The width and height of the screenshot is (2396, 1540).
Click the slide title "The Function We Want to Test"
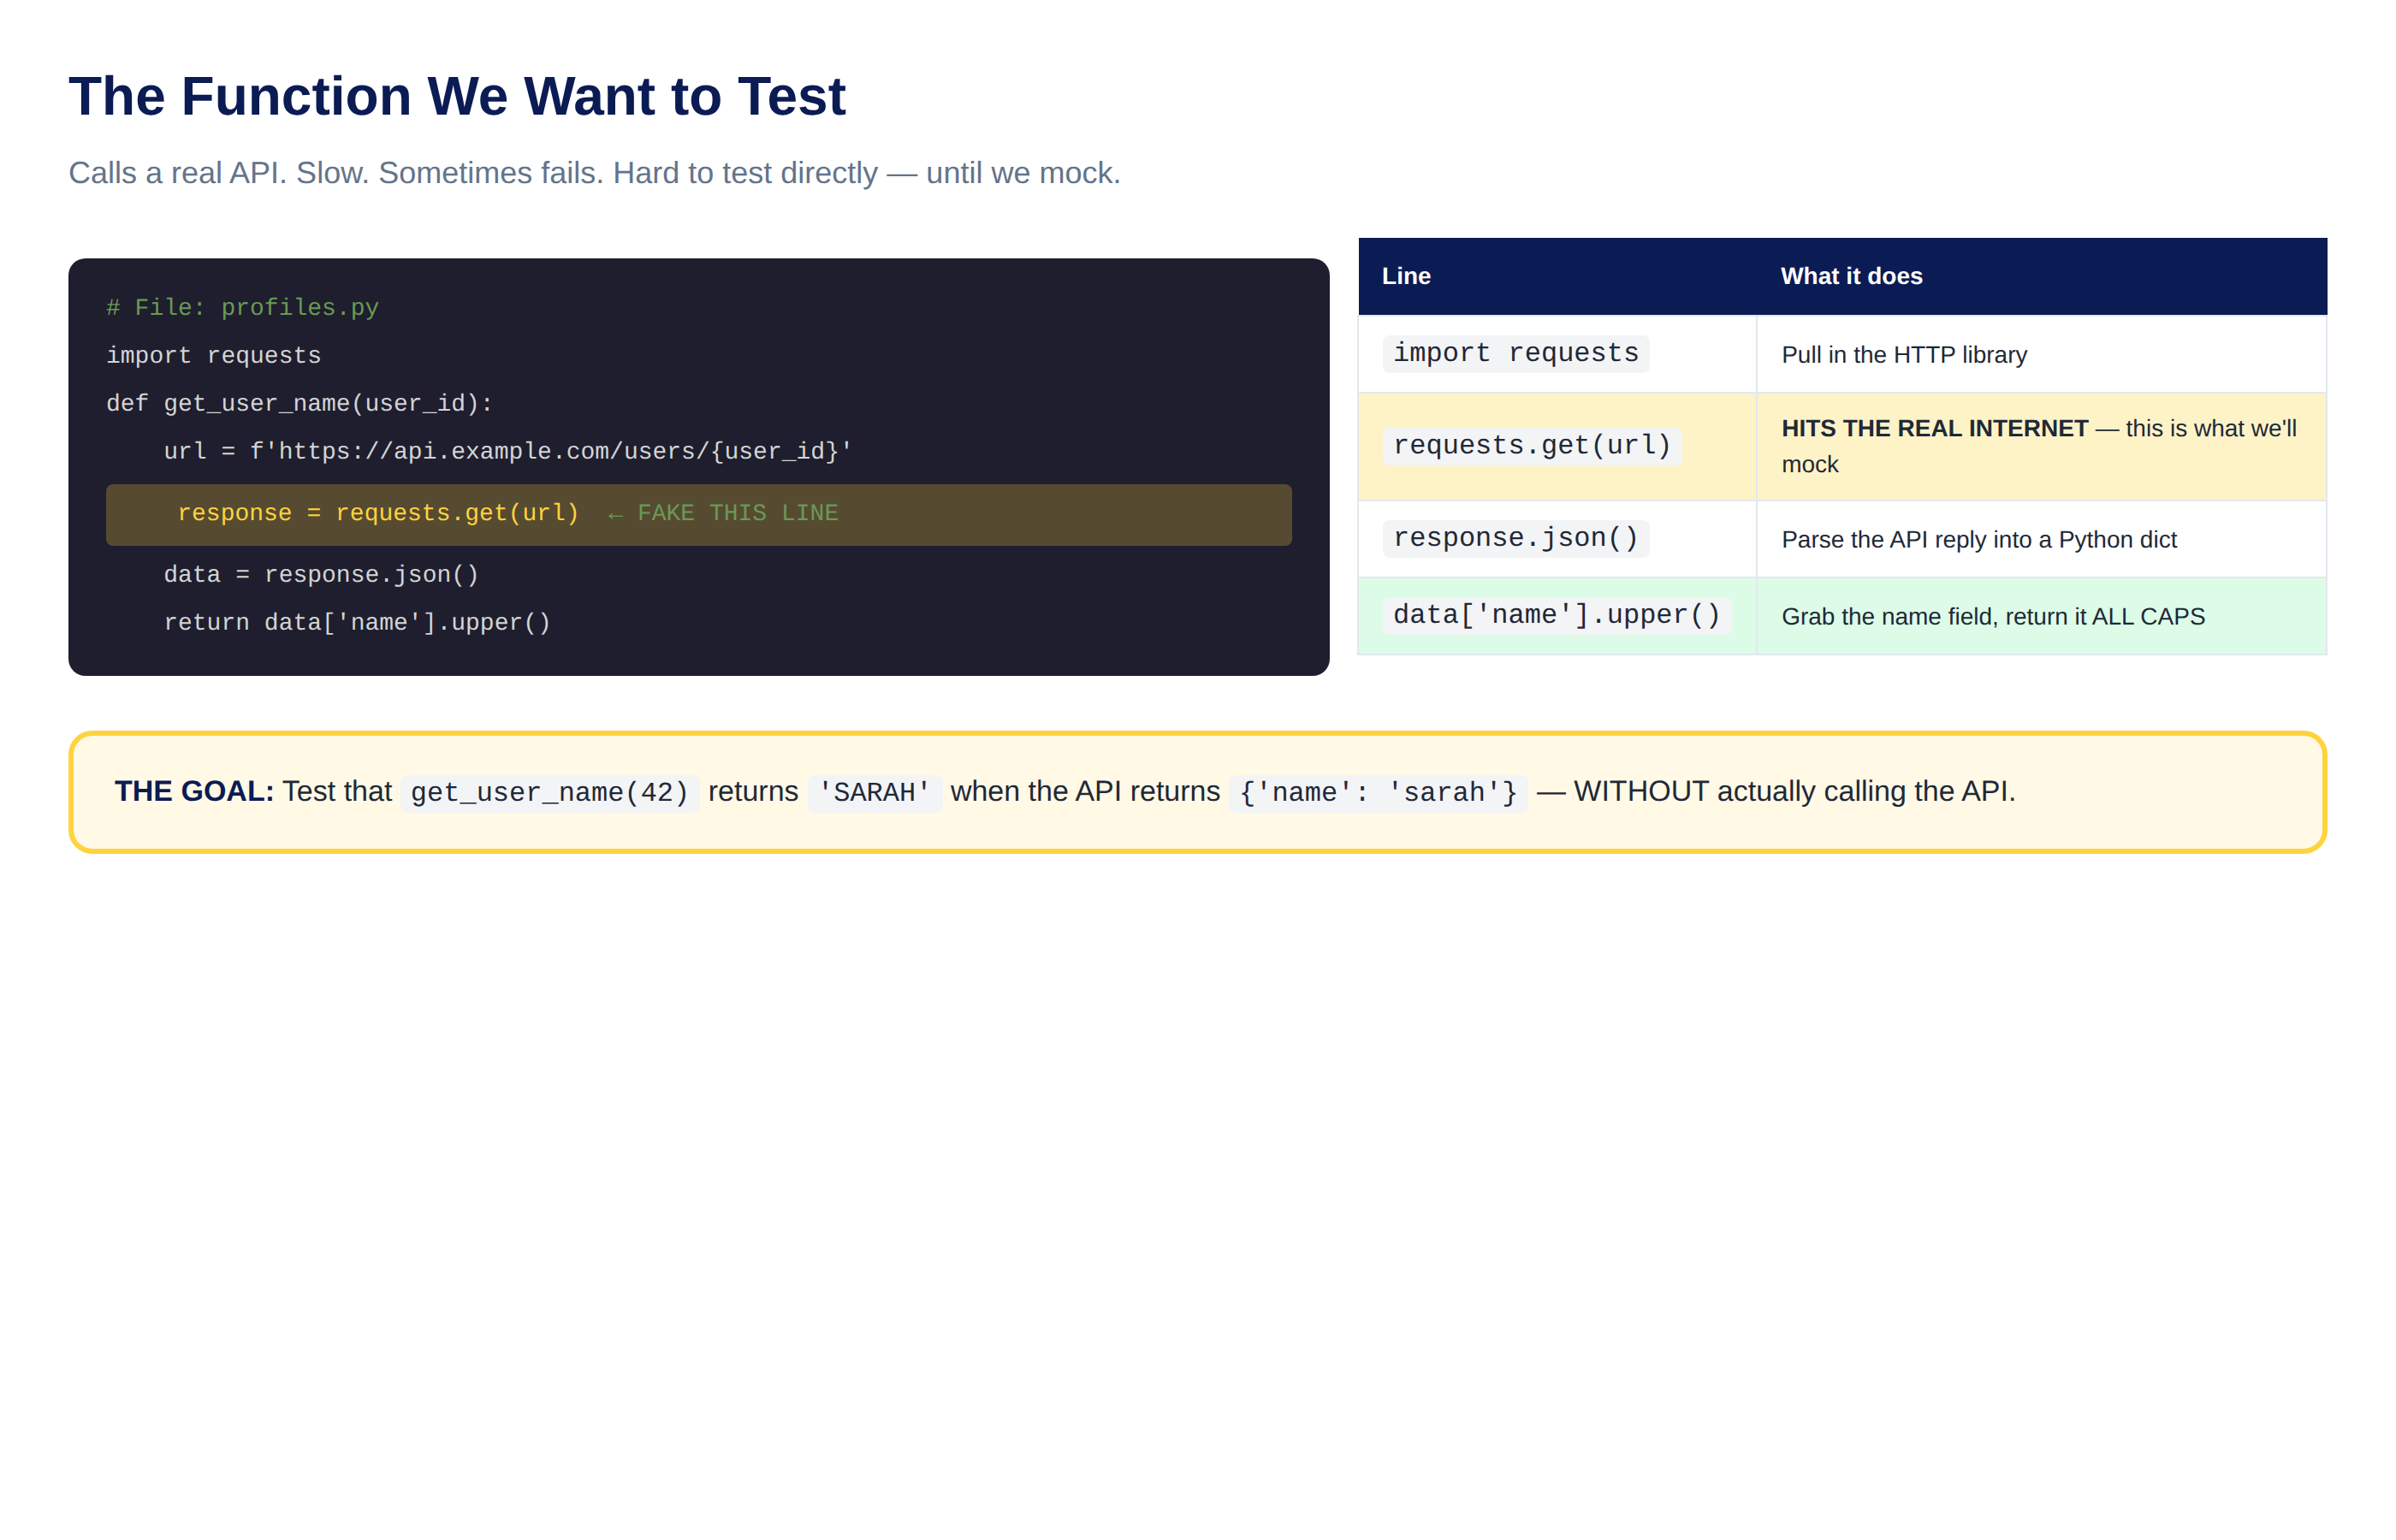(456, 96)
